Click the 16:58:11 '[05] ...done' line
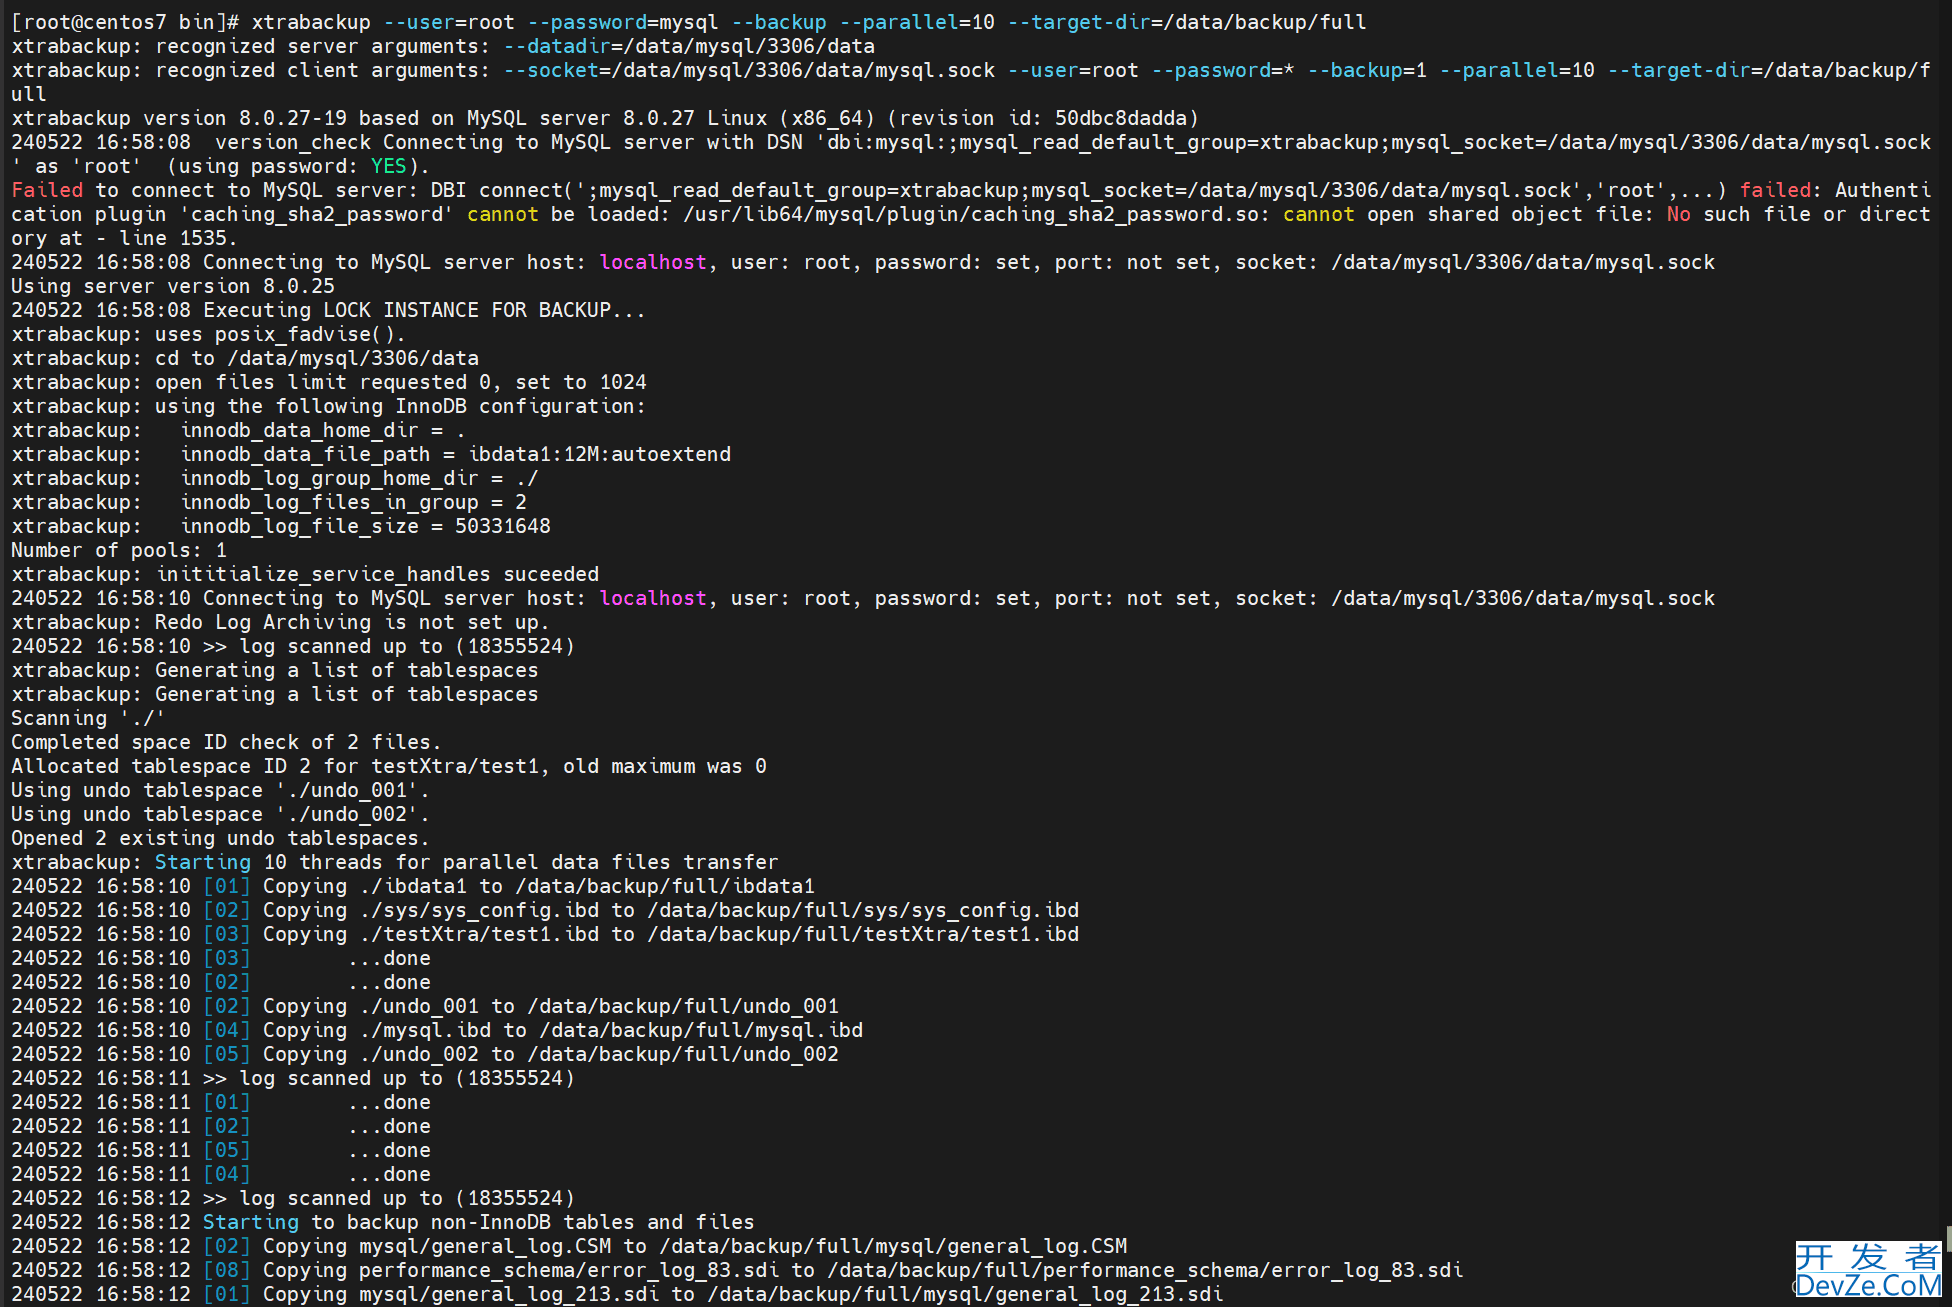Image resolution: width=1952 pixels, height=1307 pixels. click(221, 1150)
